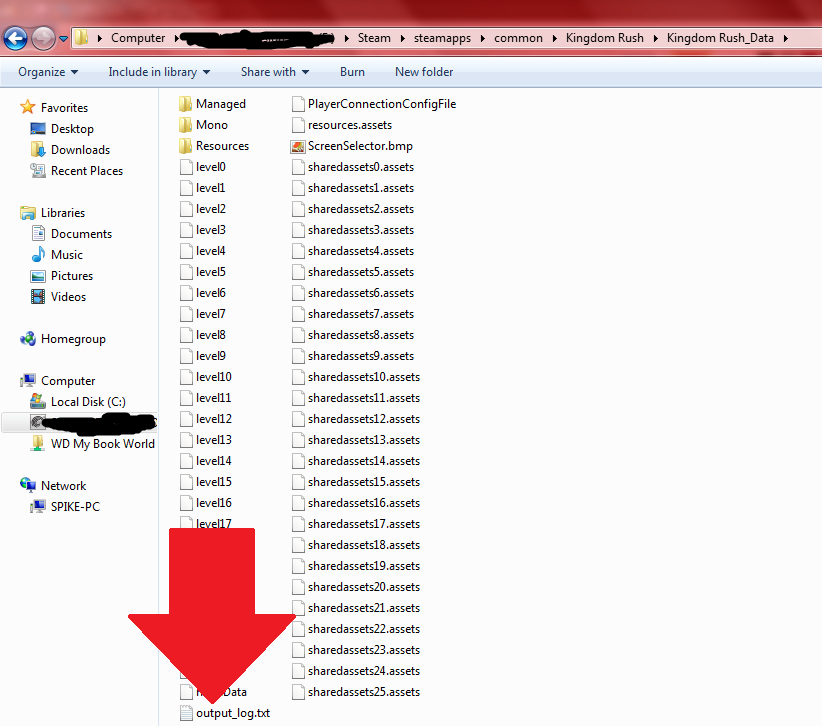
Task: Click the Music library note icon
Action: (x=38, y=254)
